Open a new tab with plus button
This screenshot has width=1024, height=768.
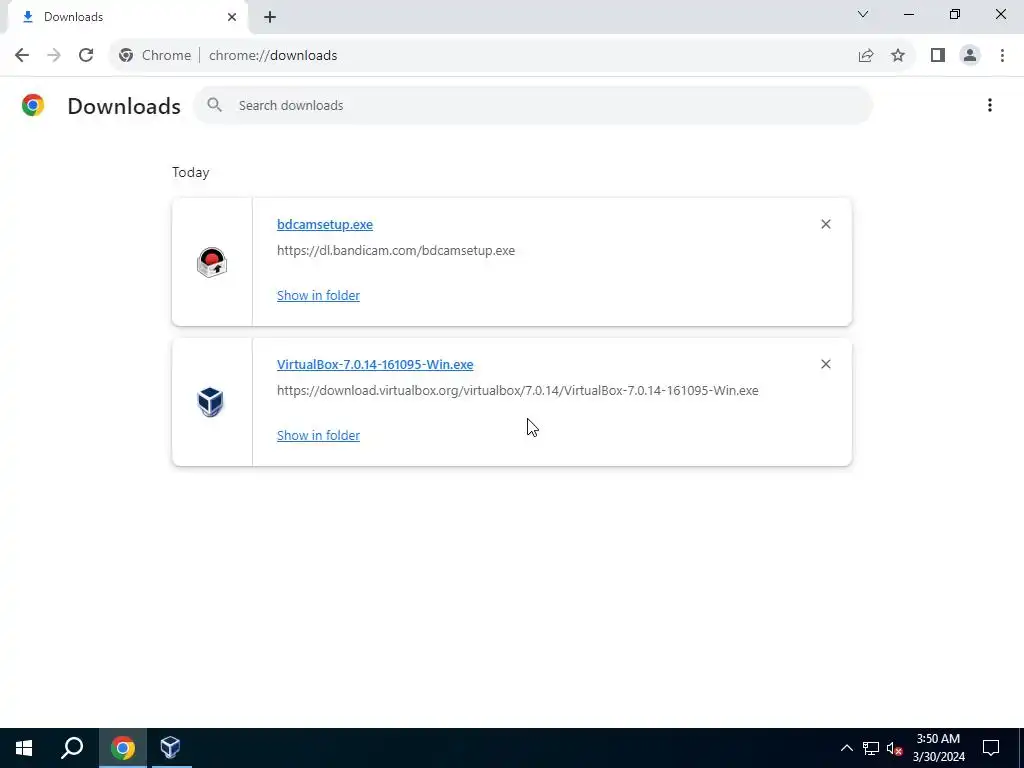pos(270,17)
